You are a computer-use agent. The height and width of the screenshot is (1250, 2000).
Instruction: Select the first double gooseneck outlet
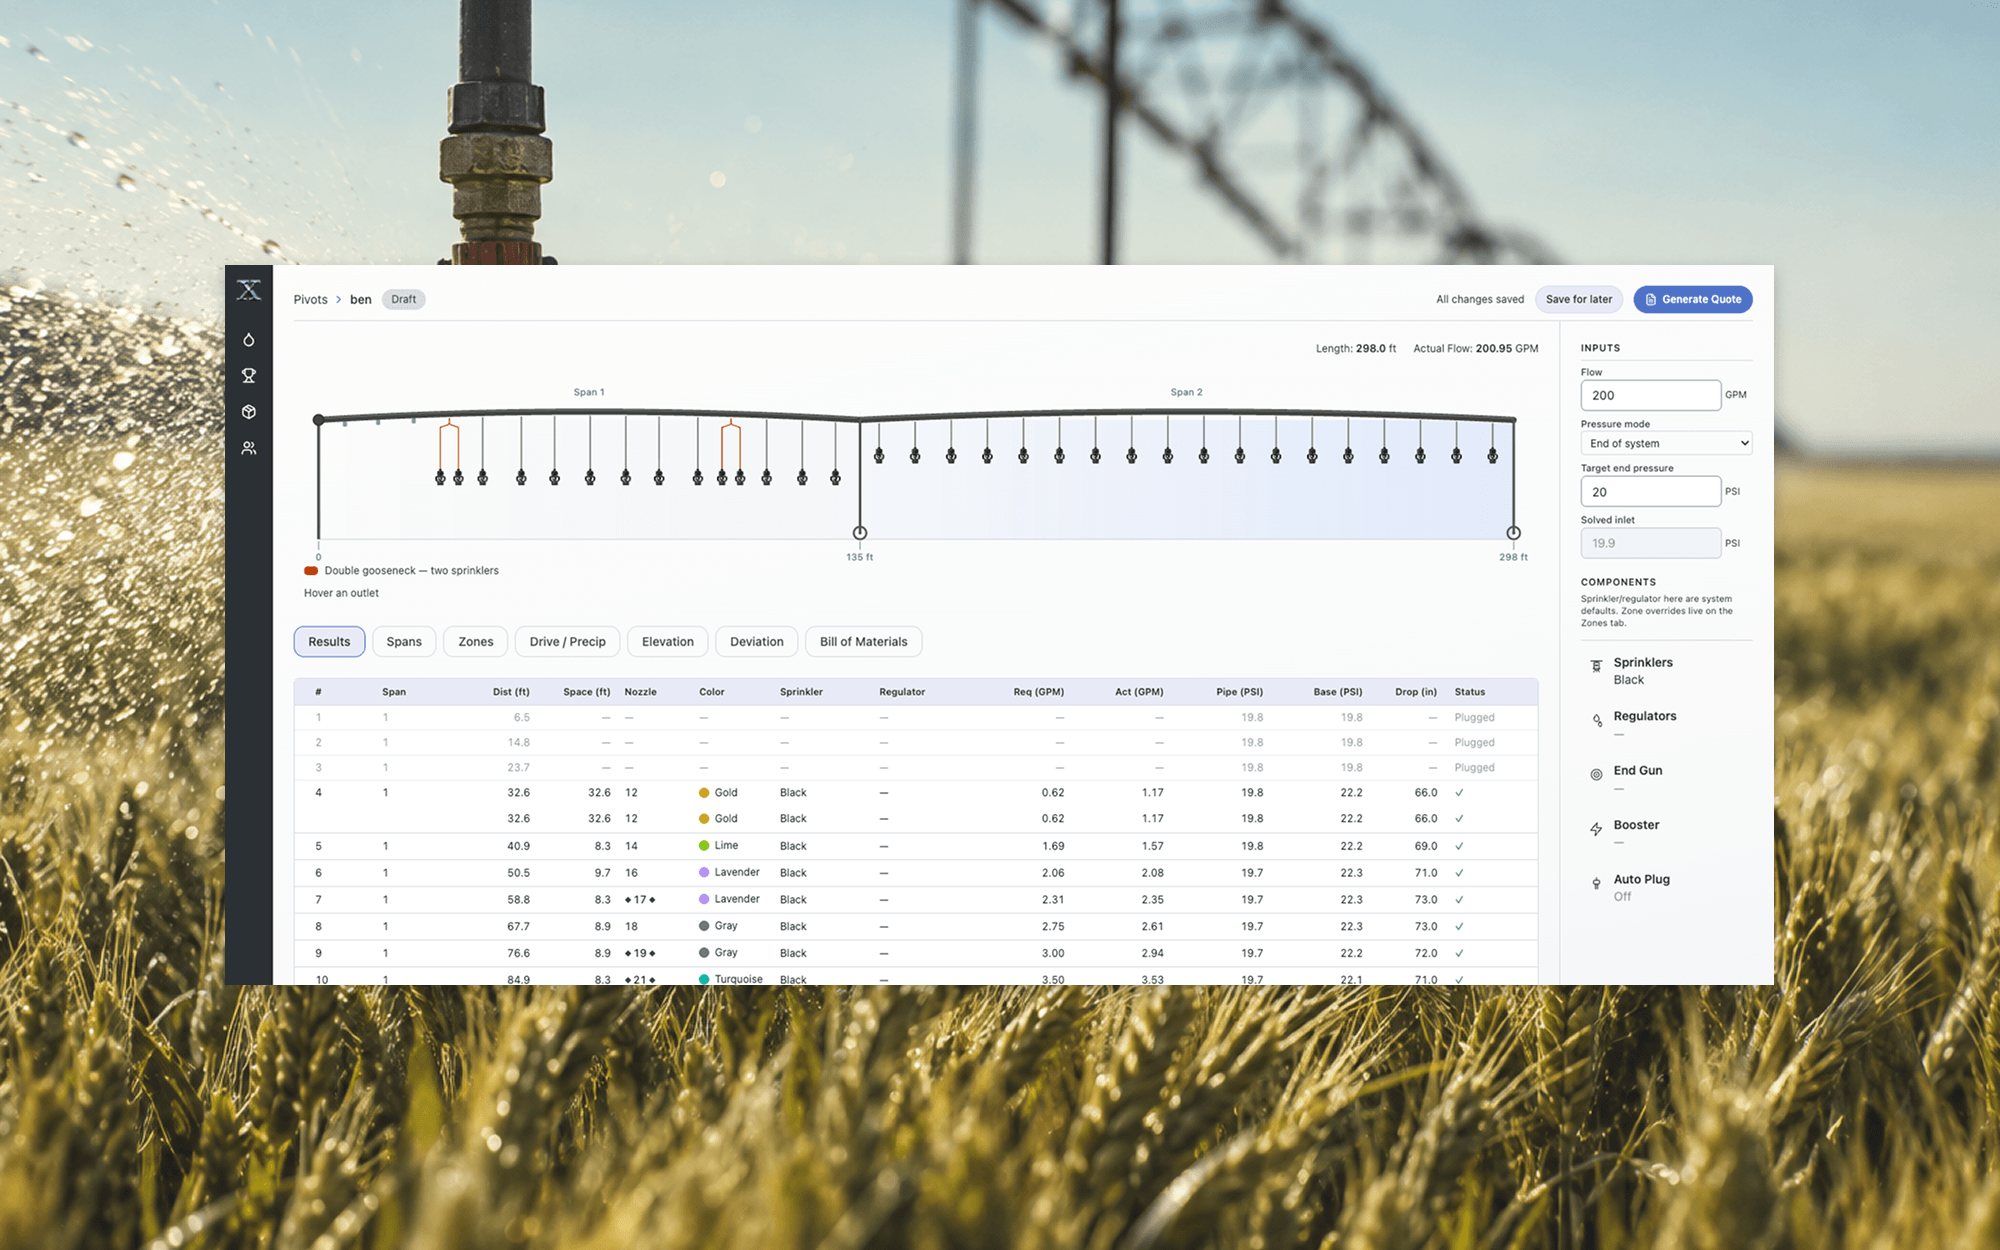(449, 454)
